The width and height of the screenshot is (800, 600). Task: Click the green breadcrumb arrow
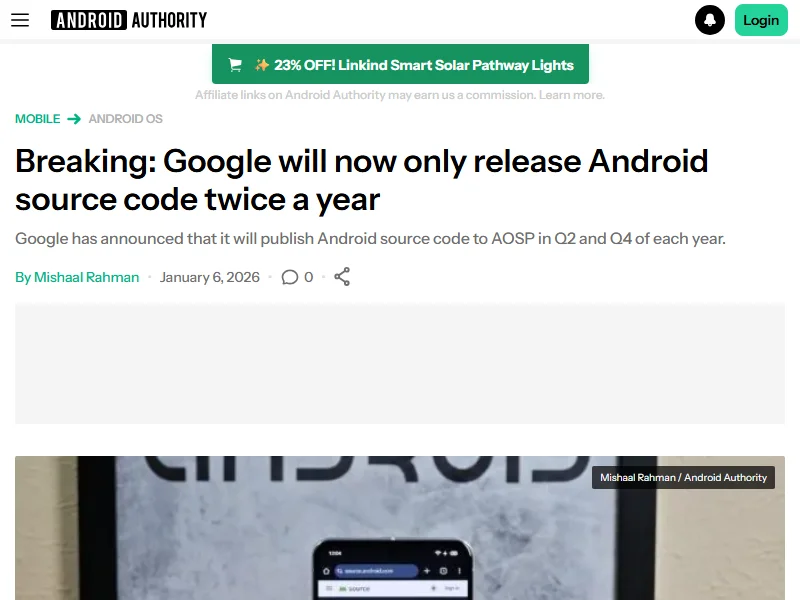(x=74, y=119)
